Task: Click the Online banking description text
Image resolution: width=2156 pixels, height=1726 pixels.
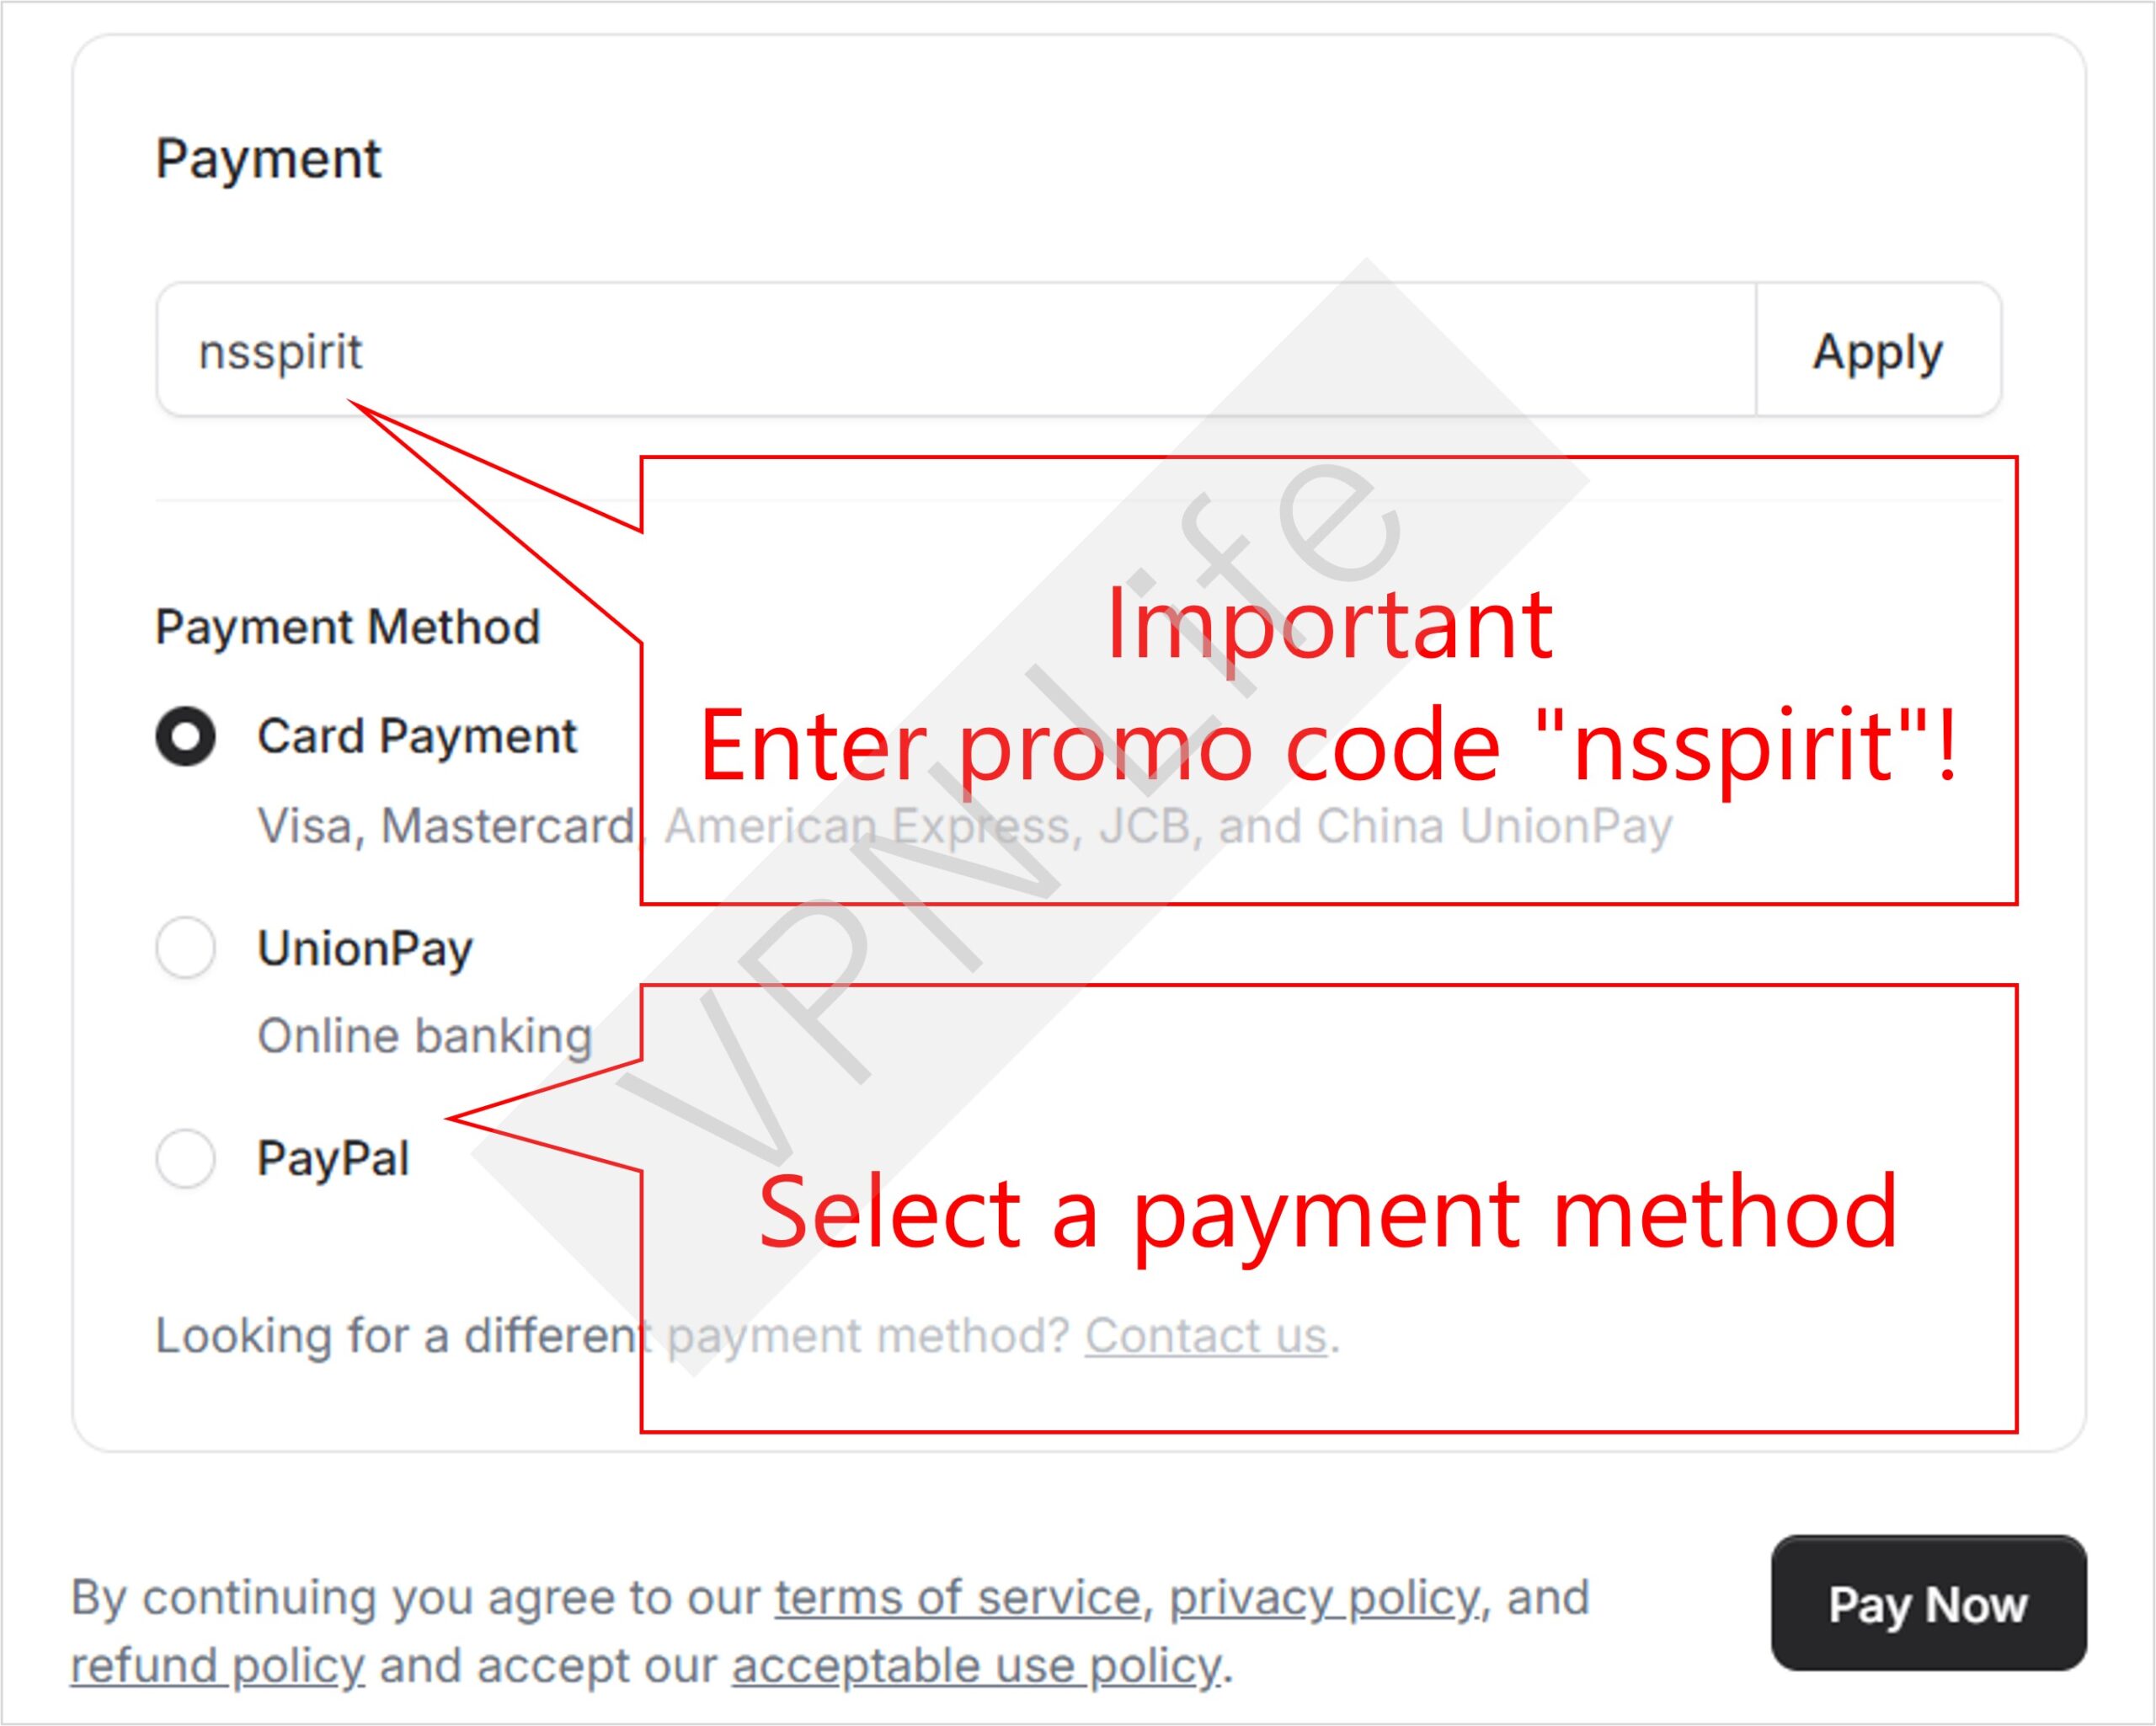Action: click(x=425, y=1036)
